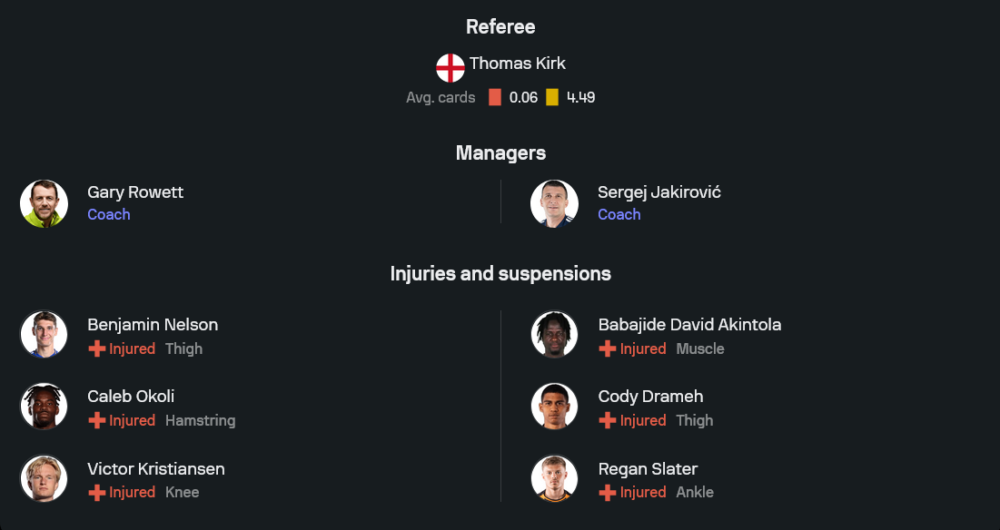This screenshot has height=530, width=1000.
Task: Open manager Gary Rowett's name link
Action: point(135,192)
